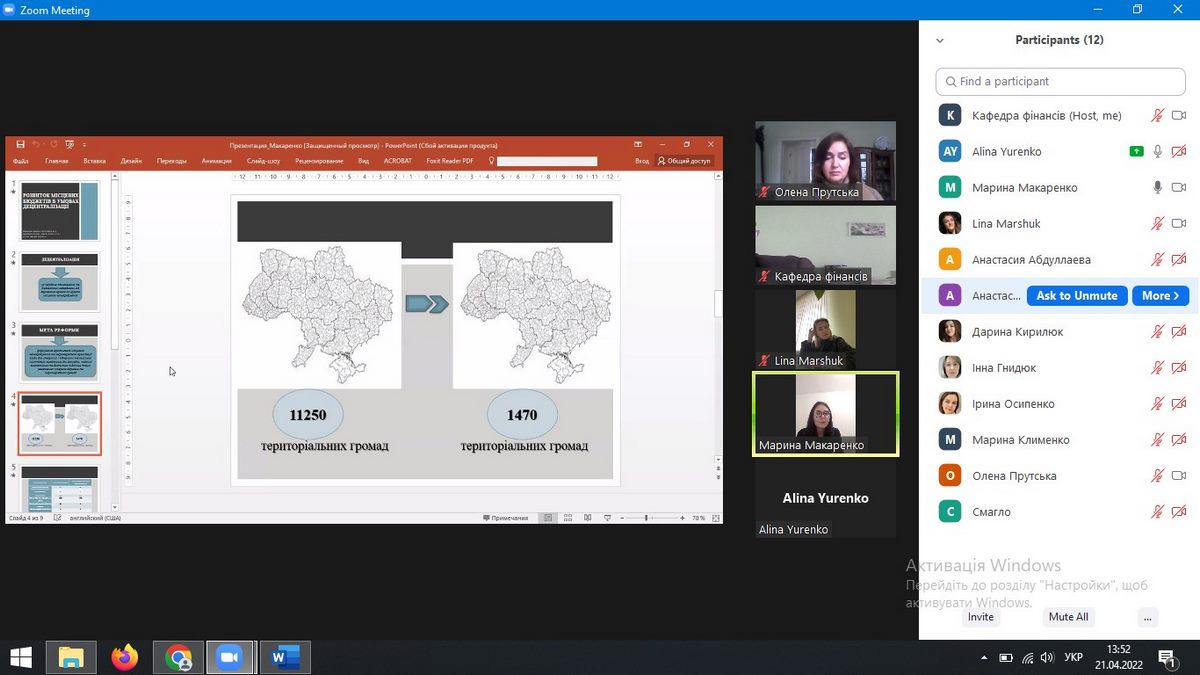Screen dimensions: 1200x675
Task: Click the disabled camera icon for Смагло
Action: point(1179,512)
